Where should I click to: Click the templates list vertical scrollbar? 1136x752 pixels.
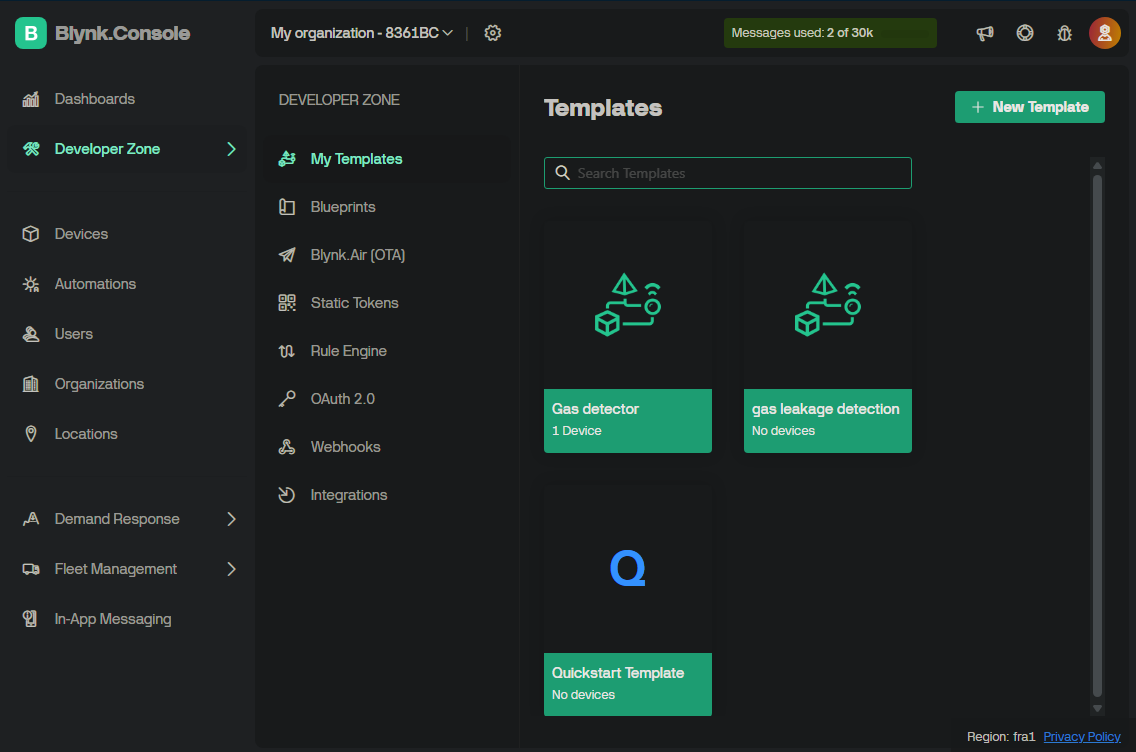[1097, 435]
